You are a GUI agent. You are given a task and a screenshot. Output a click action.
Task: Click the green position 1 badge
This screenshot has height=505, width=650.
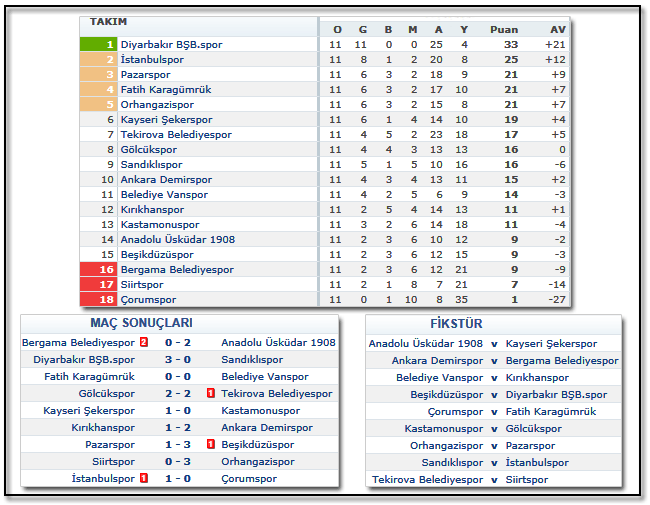tap(99, 45)
